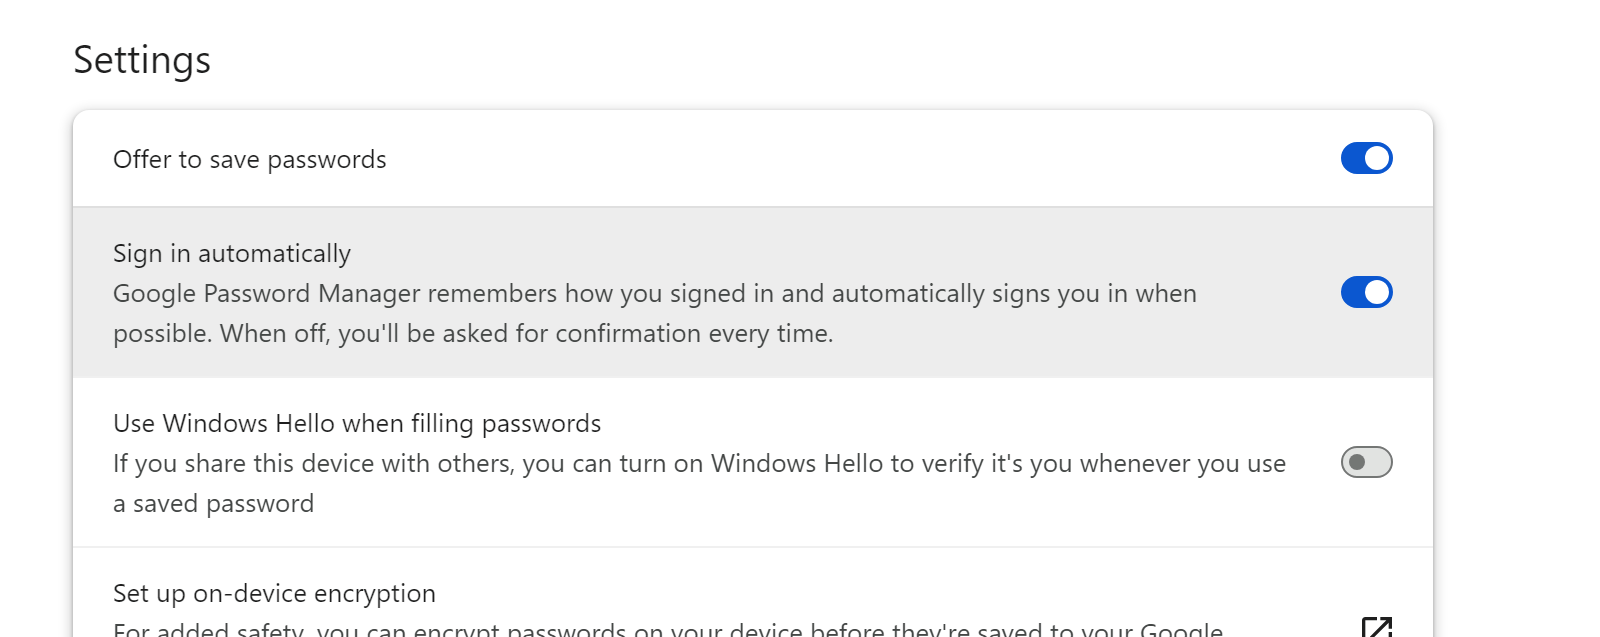Click the 'Sign in automatically' title text
1600x637 pixels.
pos(232,254)
